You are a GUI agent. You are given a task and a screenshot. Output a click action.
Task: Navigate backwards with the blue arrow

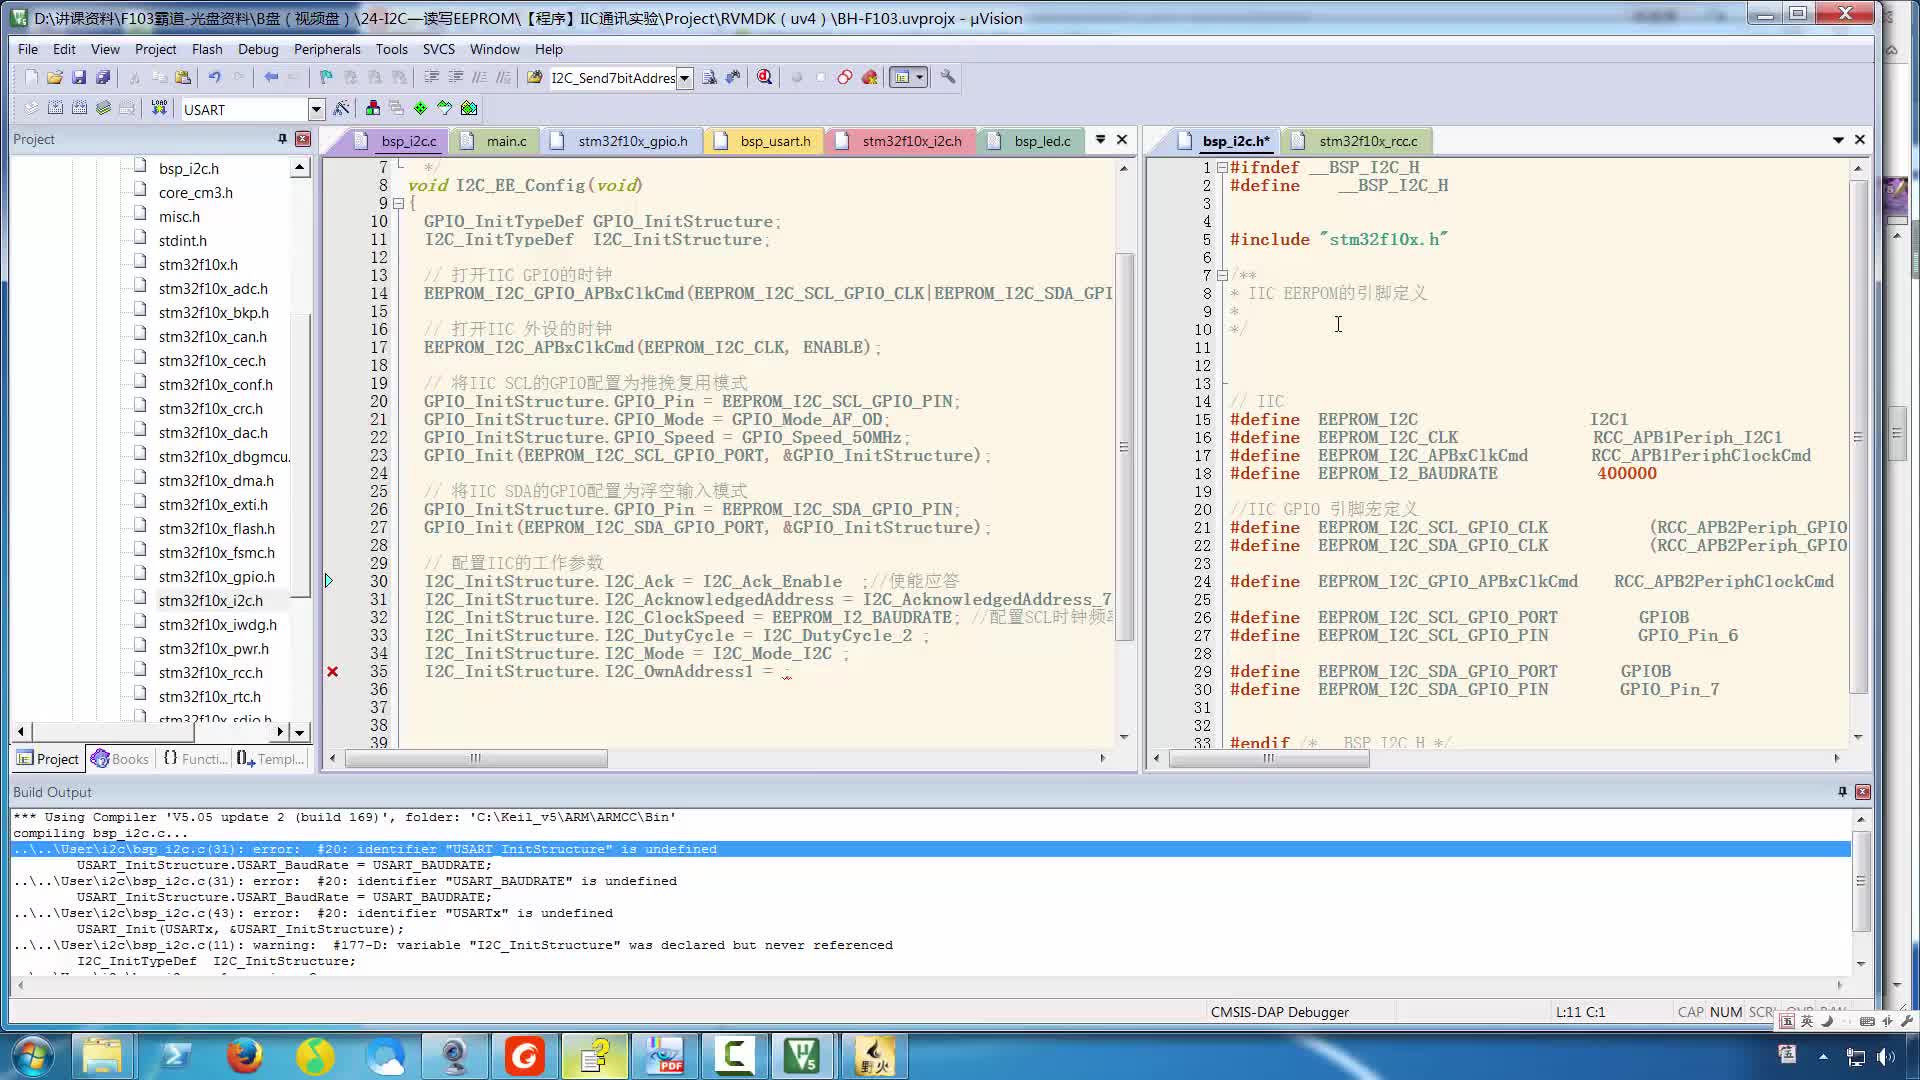[271, 77]
